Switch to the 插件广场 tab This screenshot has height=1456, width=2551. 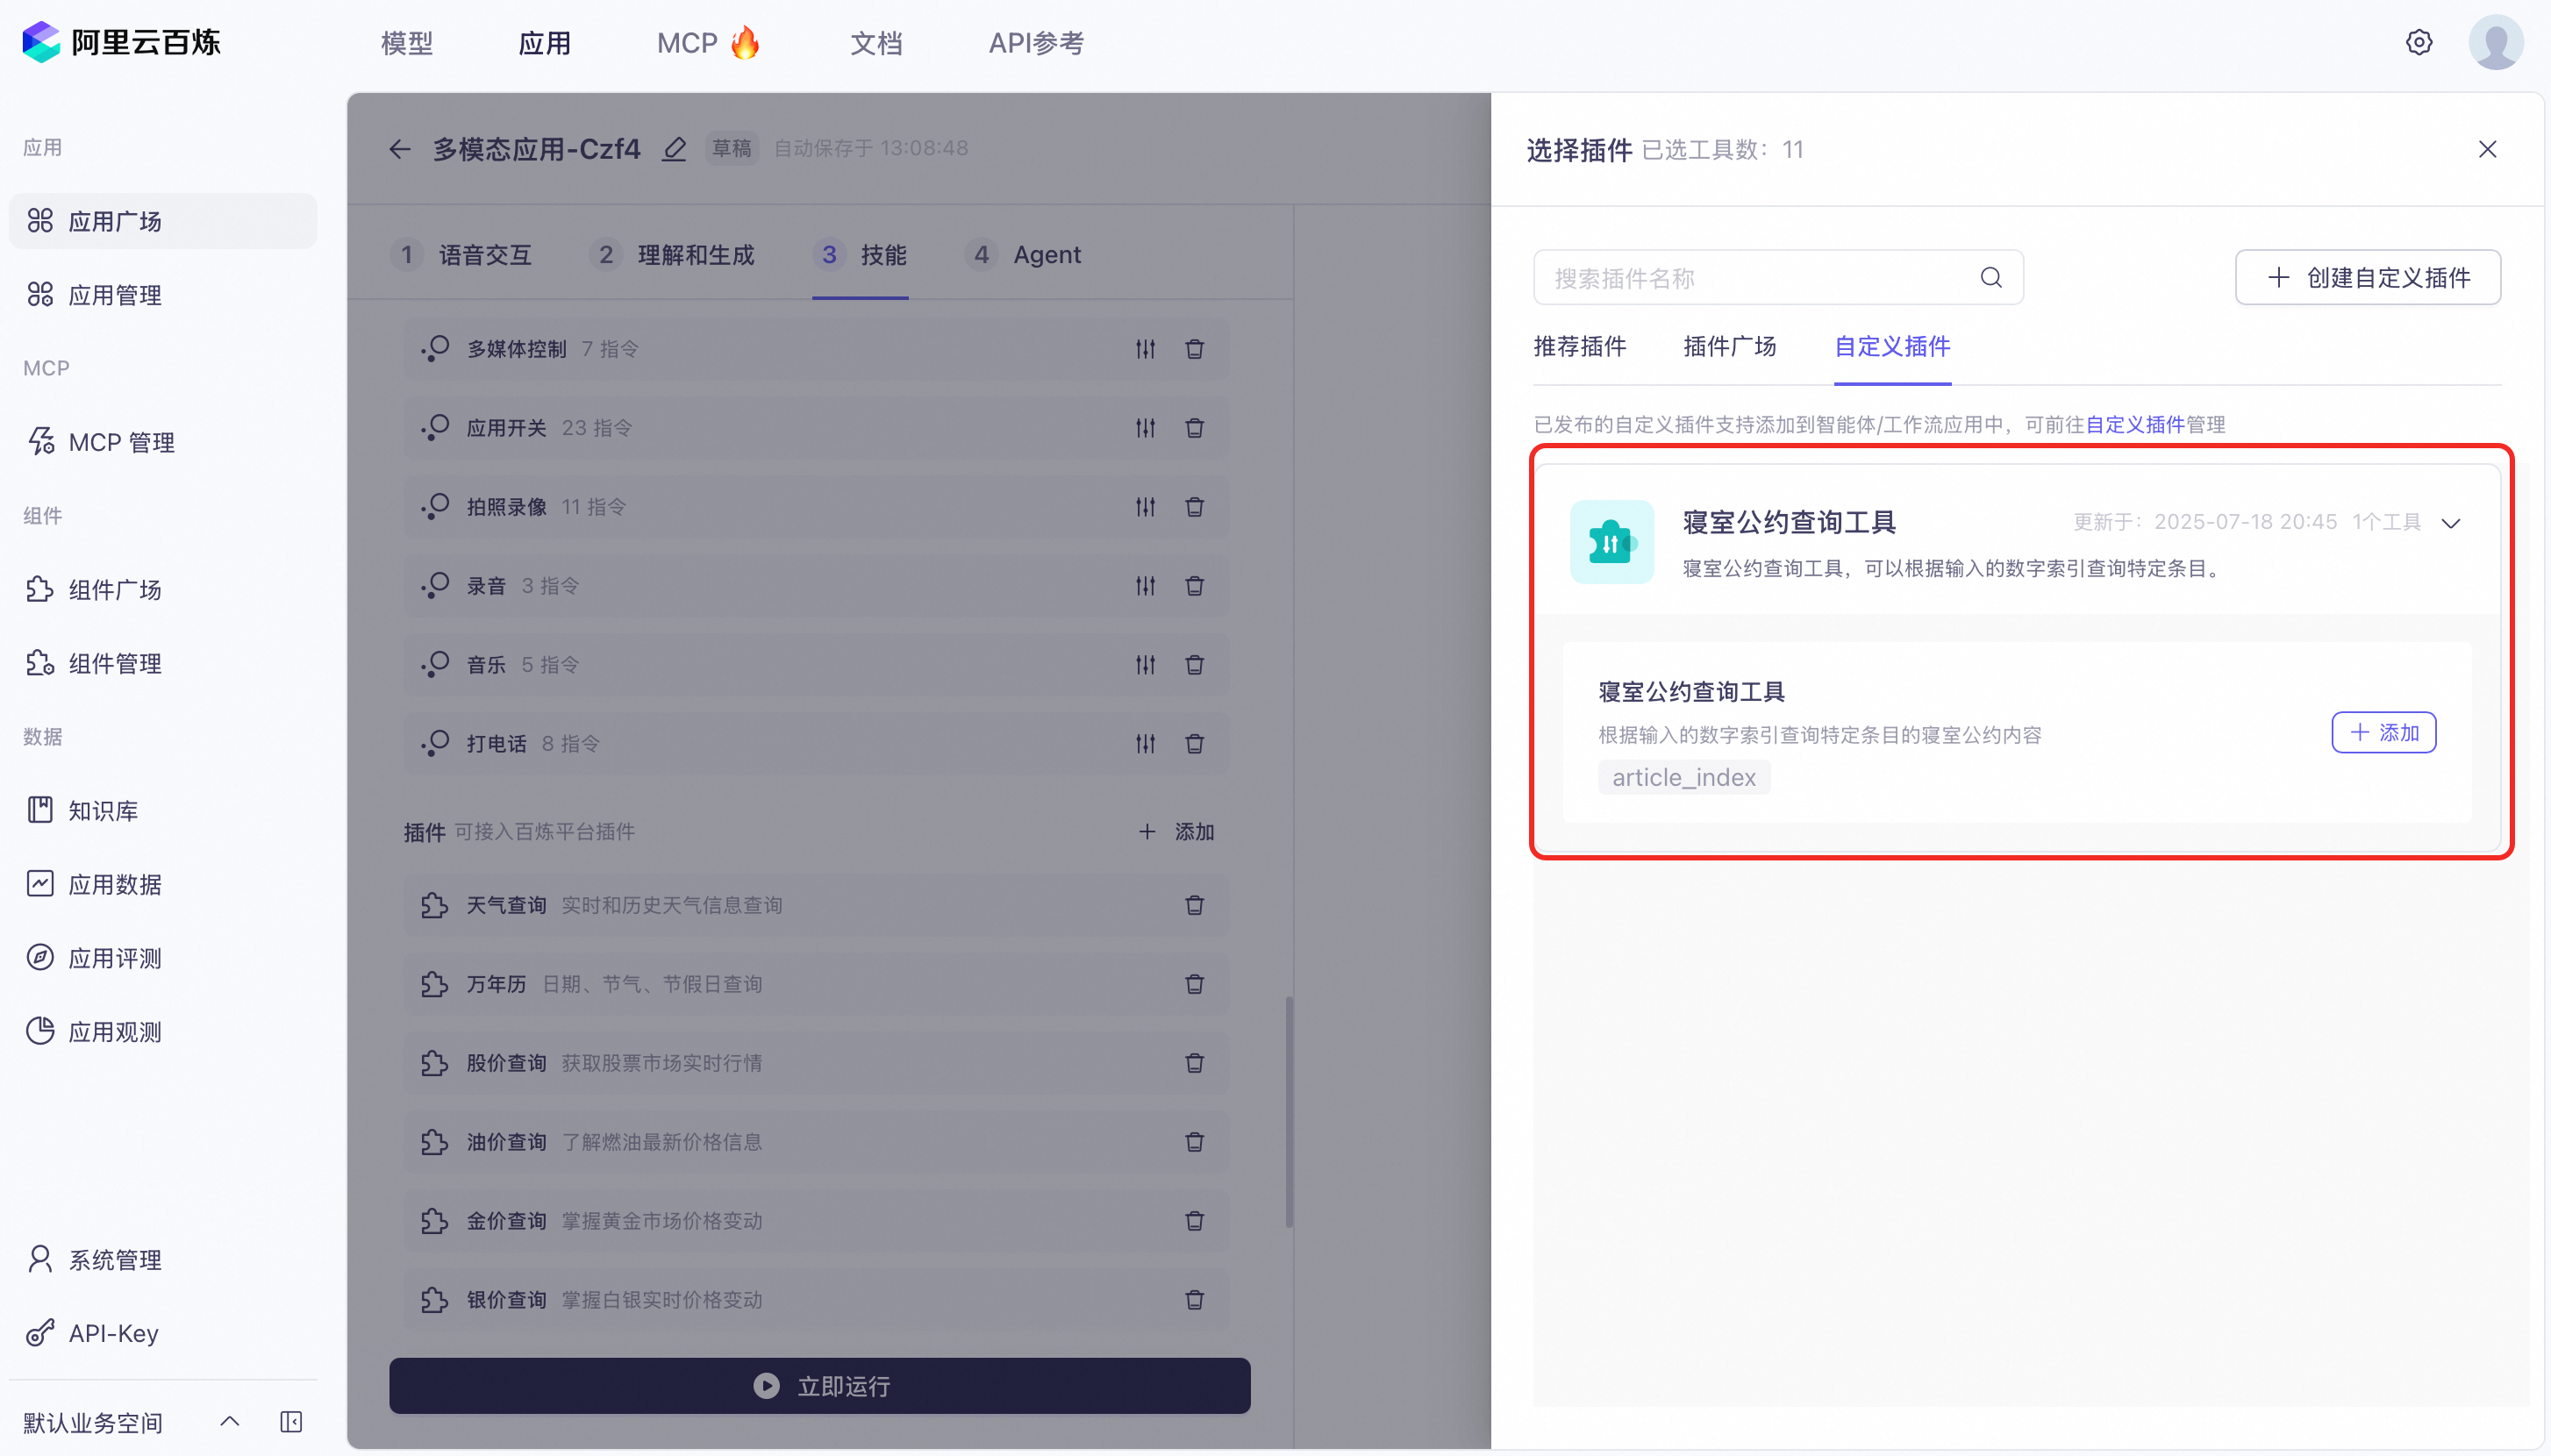(x=1729, y=346)
